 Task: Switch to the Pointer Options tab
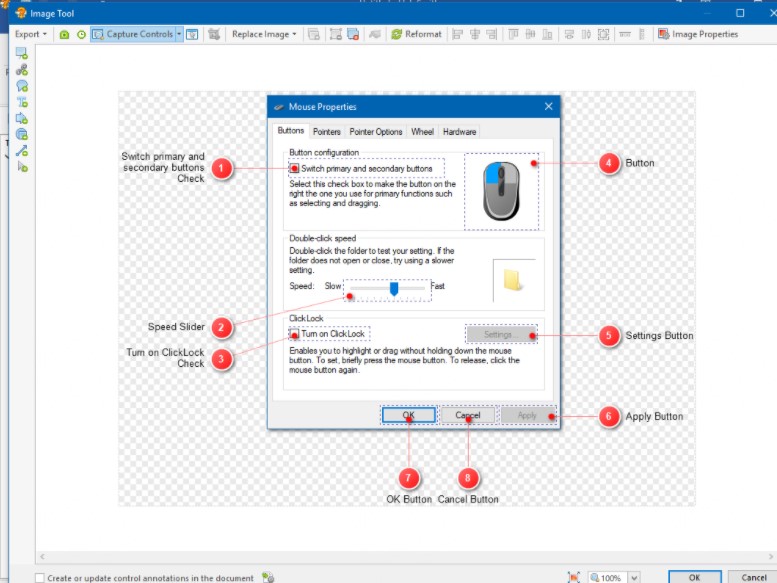coord(376,132)
